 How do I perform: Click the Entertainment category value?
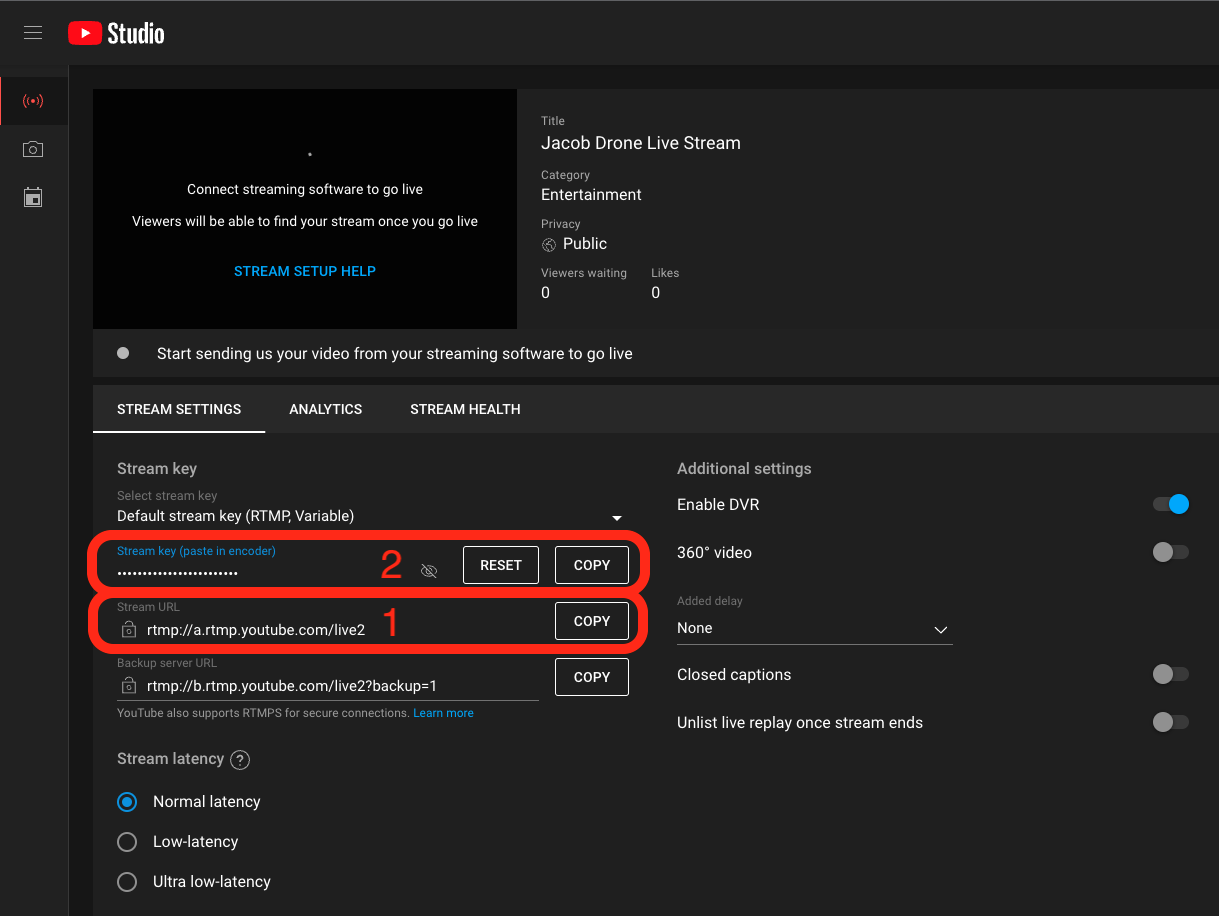[591, 195]
